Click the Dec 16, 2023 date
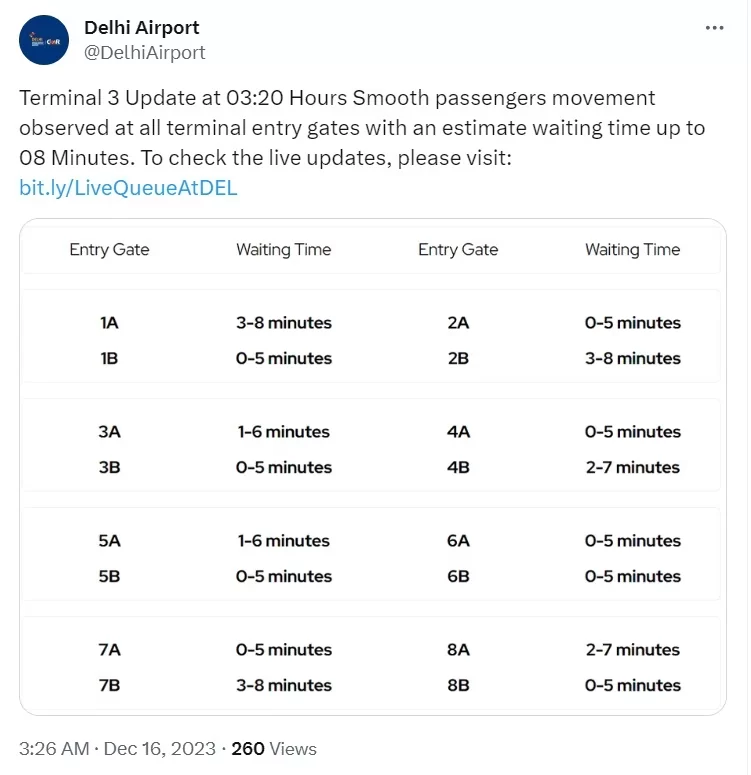This screenshot has width=751, height=775. pyautogui.click(x=160, y=748)
